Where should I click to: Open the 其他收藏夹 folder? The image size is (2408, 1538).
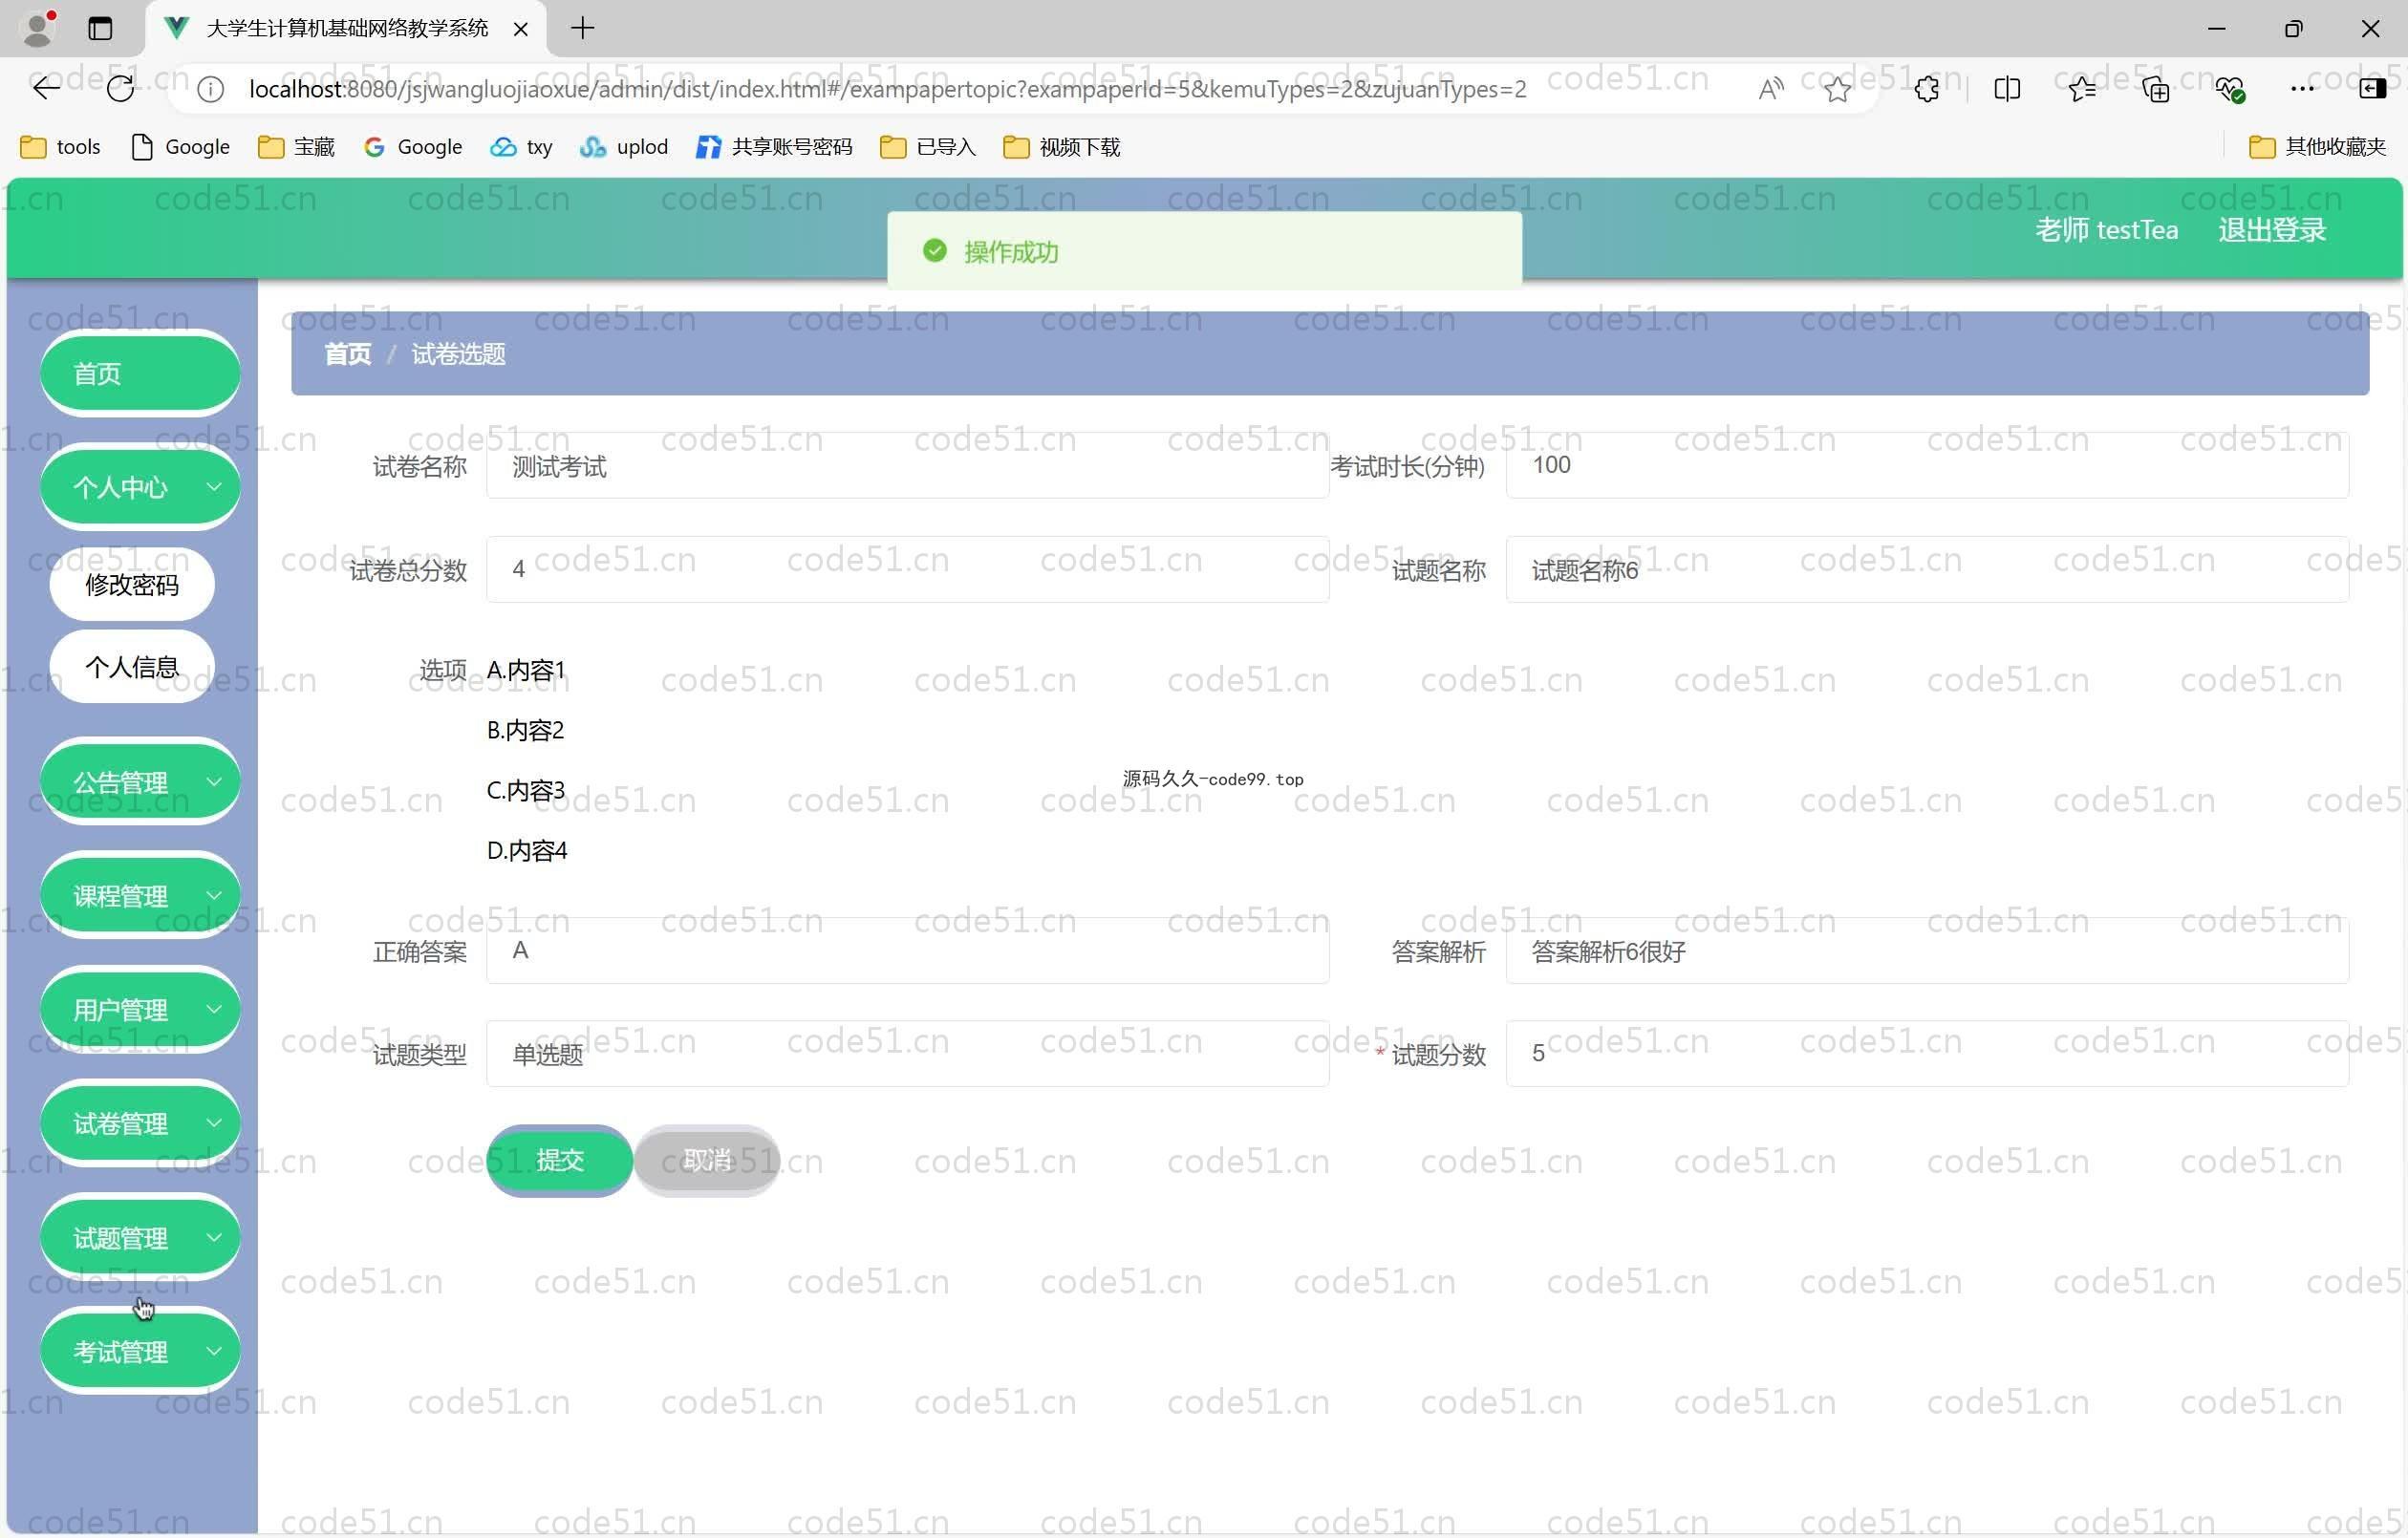click(x=2317, y=147)
